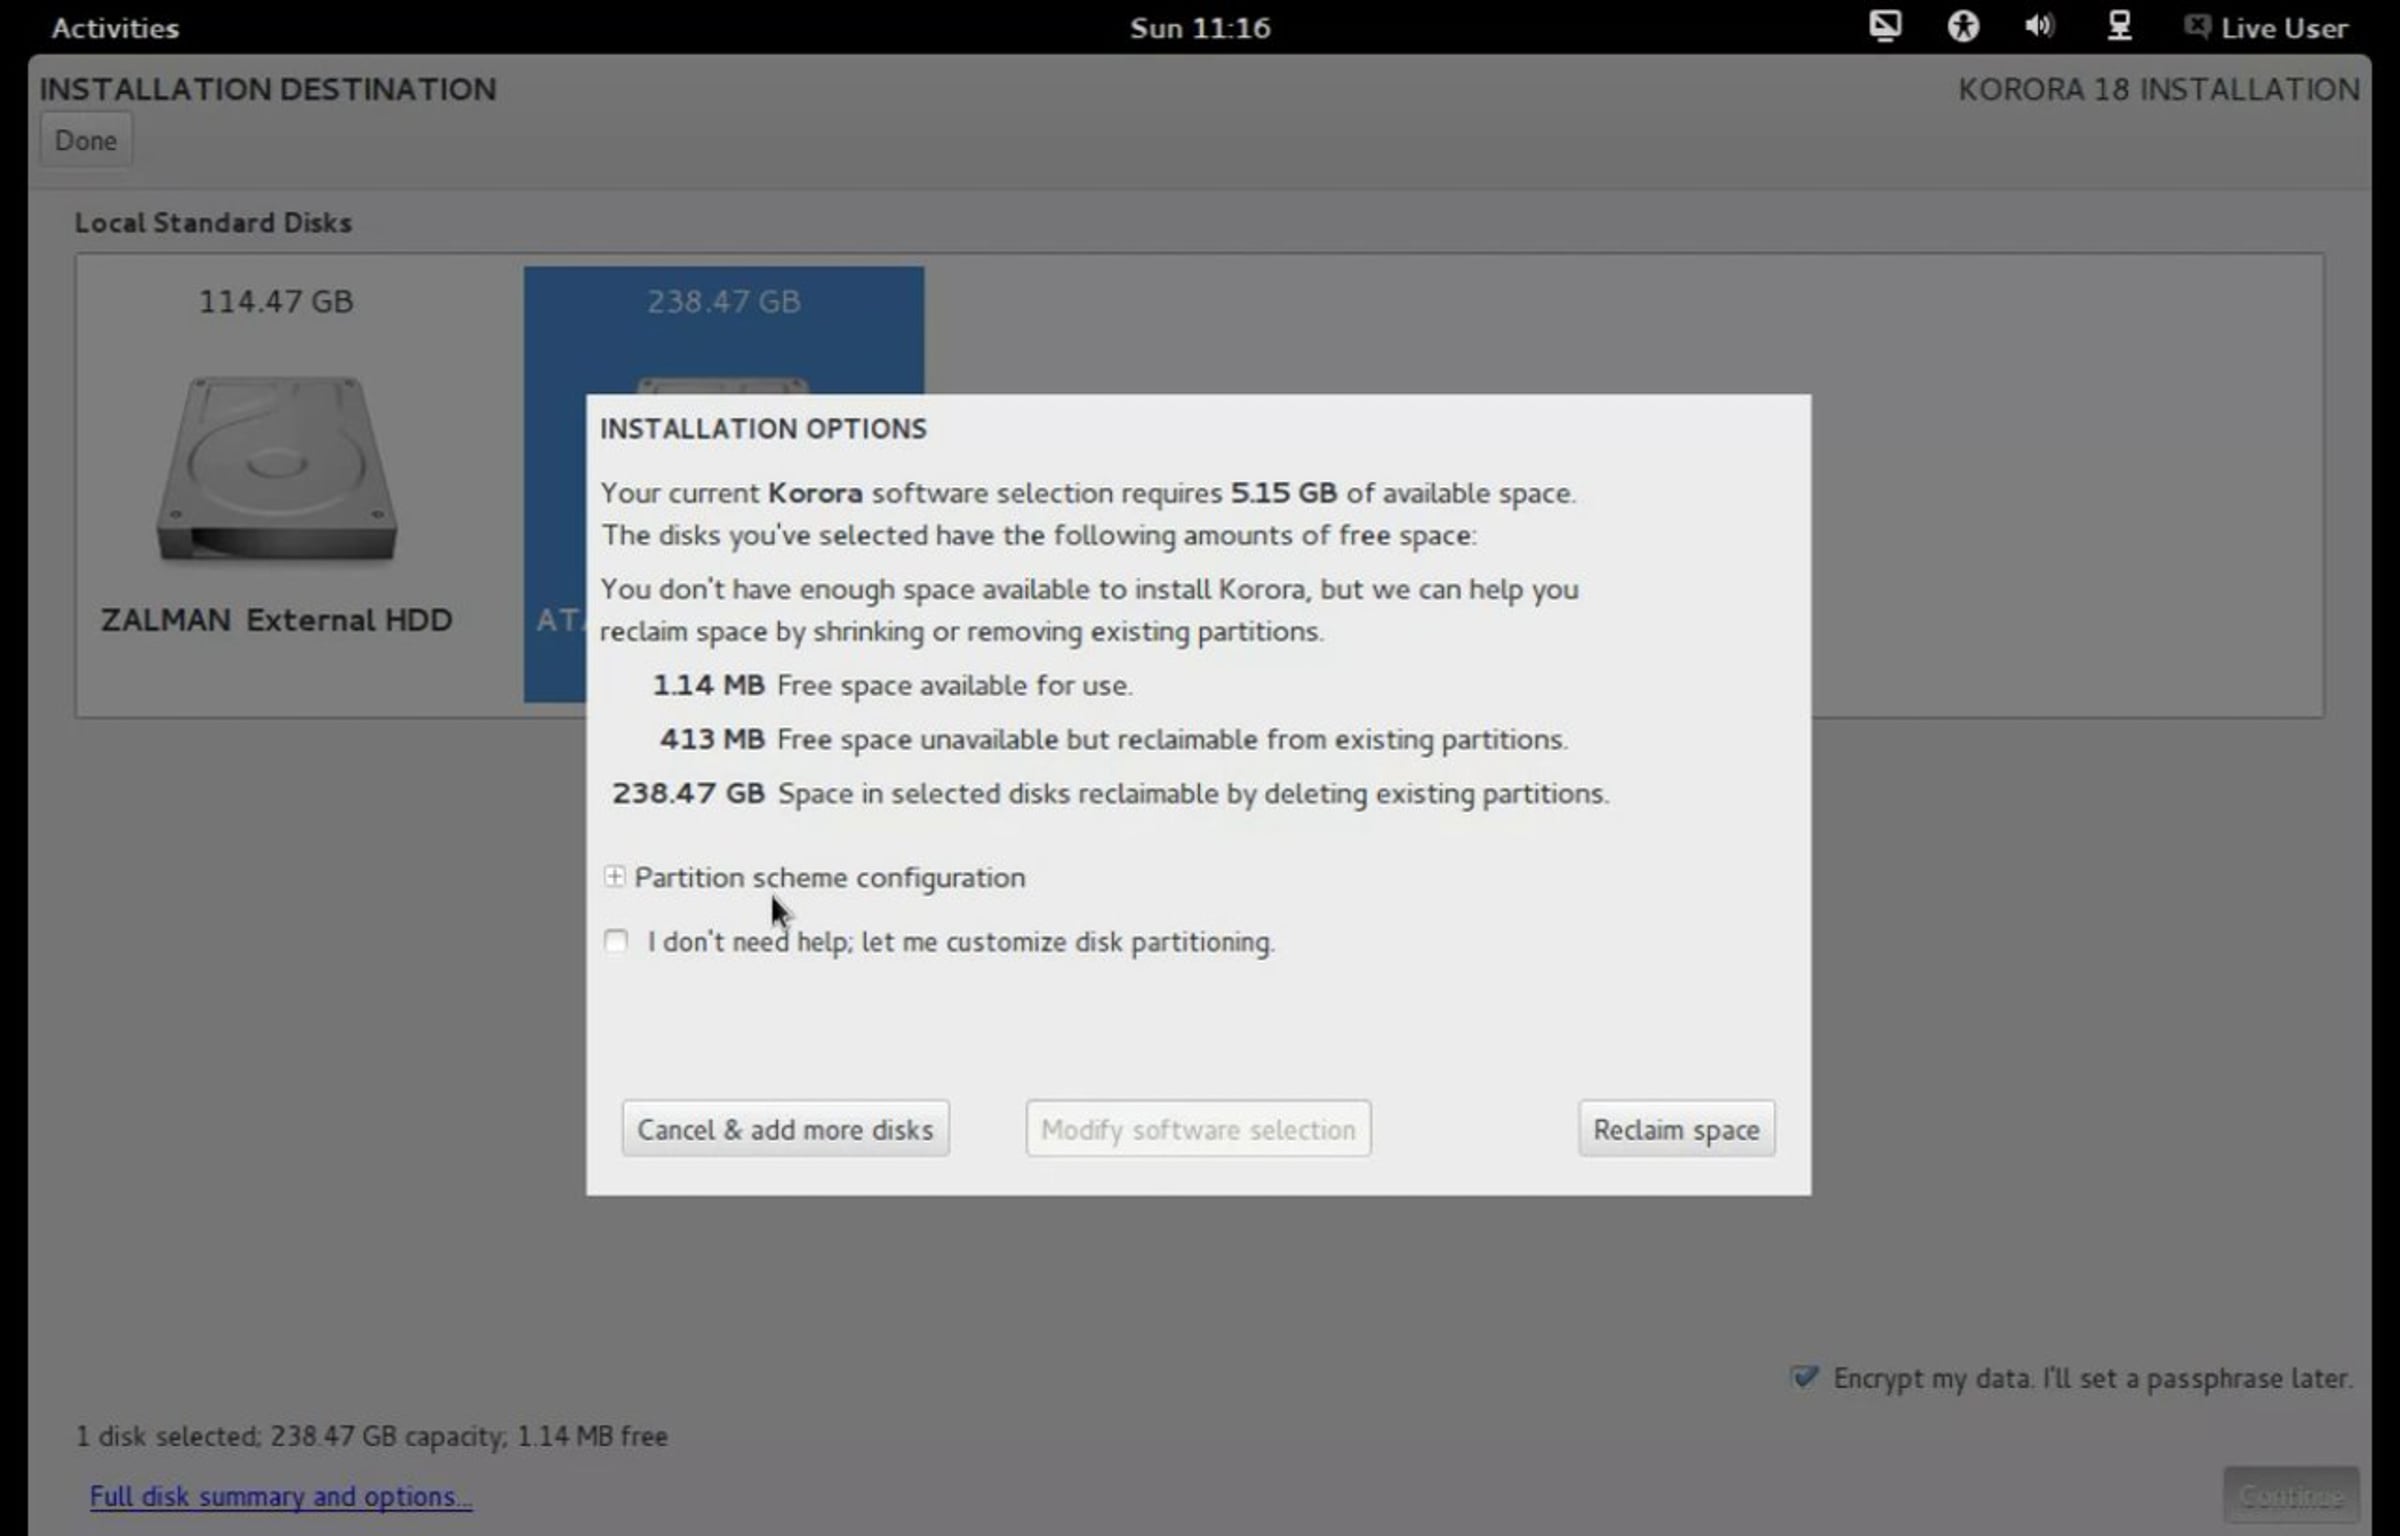
Task: Click the '5.15 GB' required space text
Action: coord(1283,493)
